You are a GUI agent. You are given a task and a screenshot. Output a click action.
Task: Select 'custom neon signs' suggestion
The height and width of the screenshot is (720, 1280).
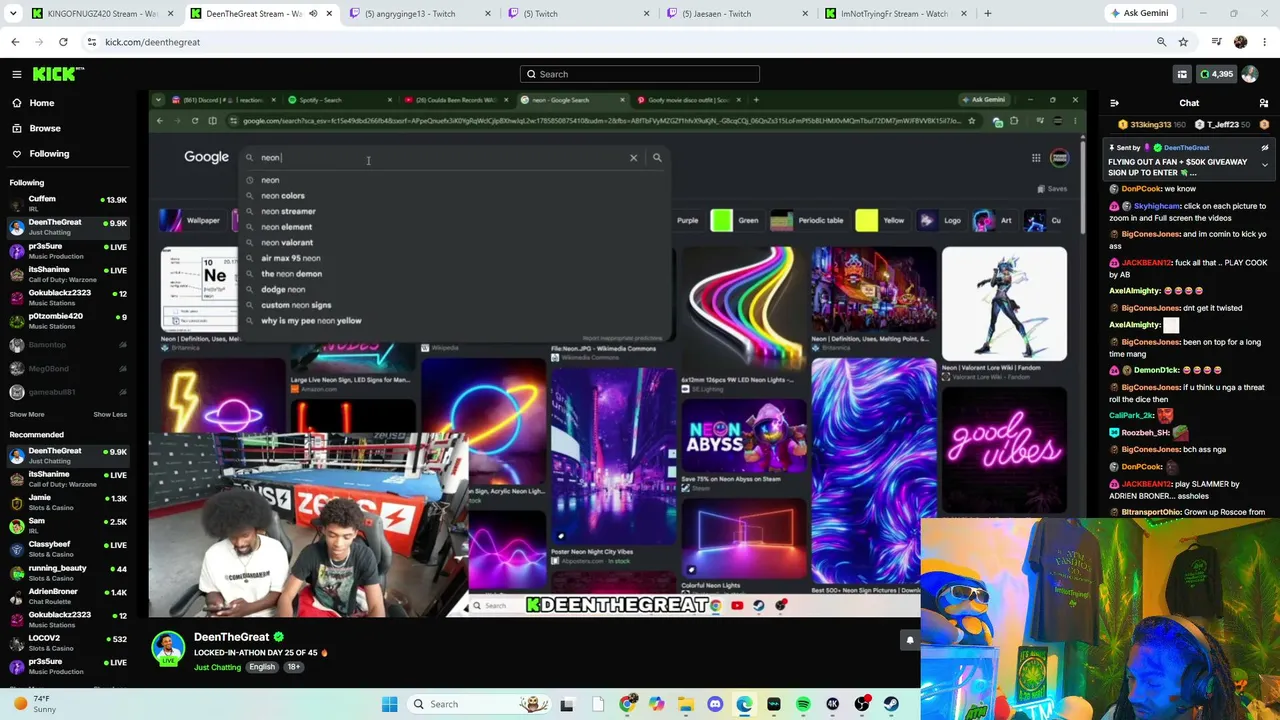click(x=296, y=305)
